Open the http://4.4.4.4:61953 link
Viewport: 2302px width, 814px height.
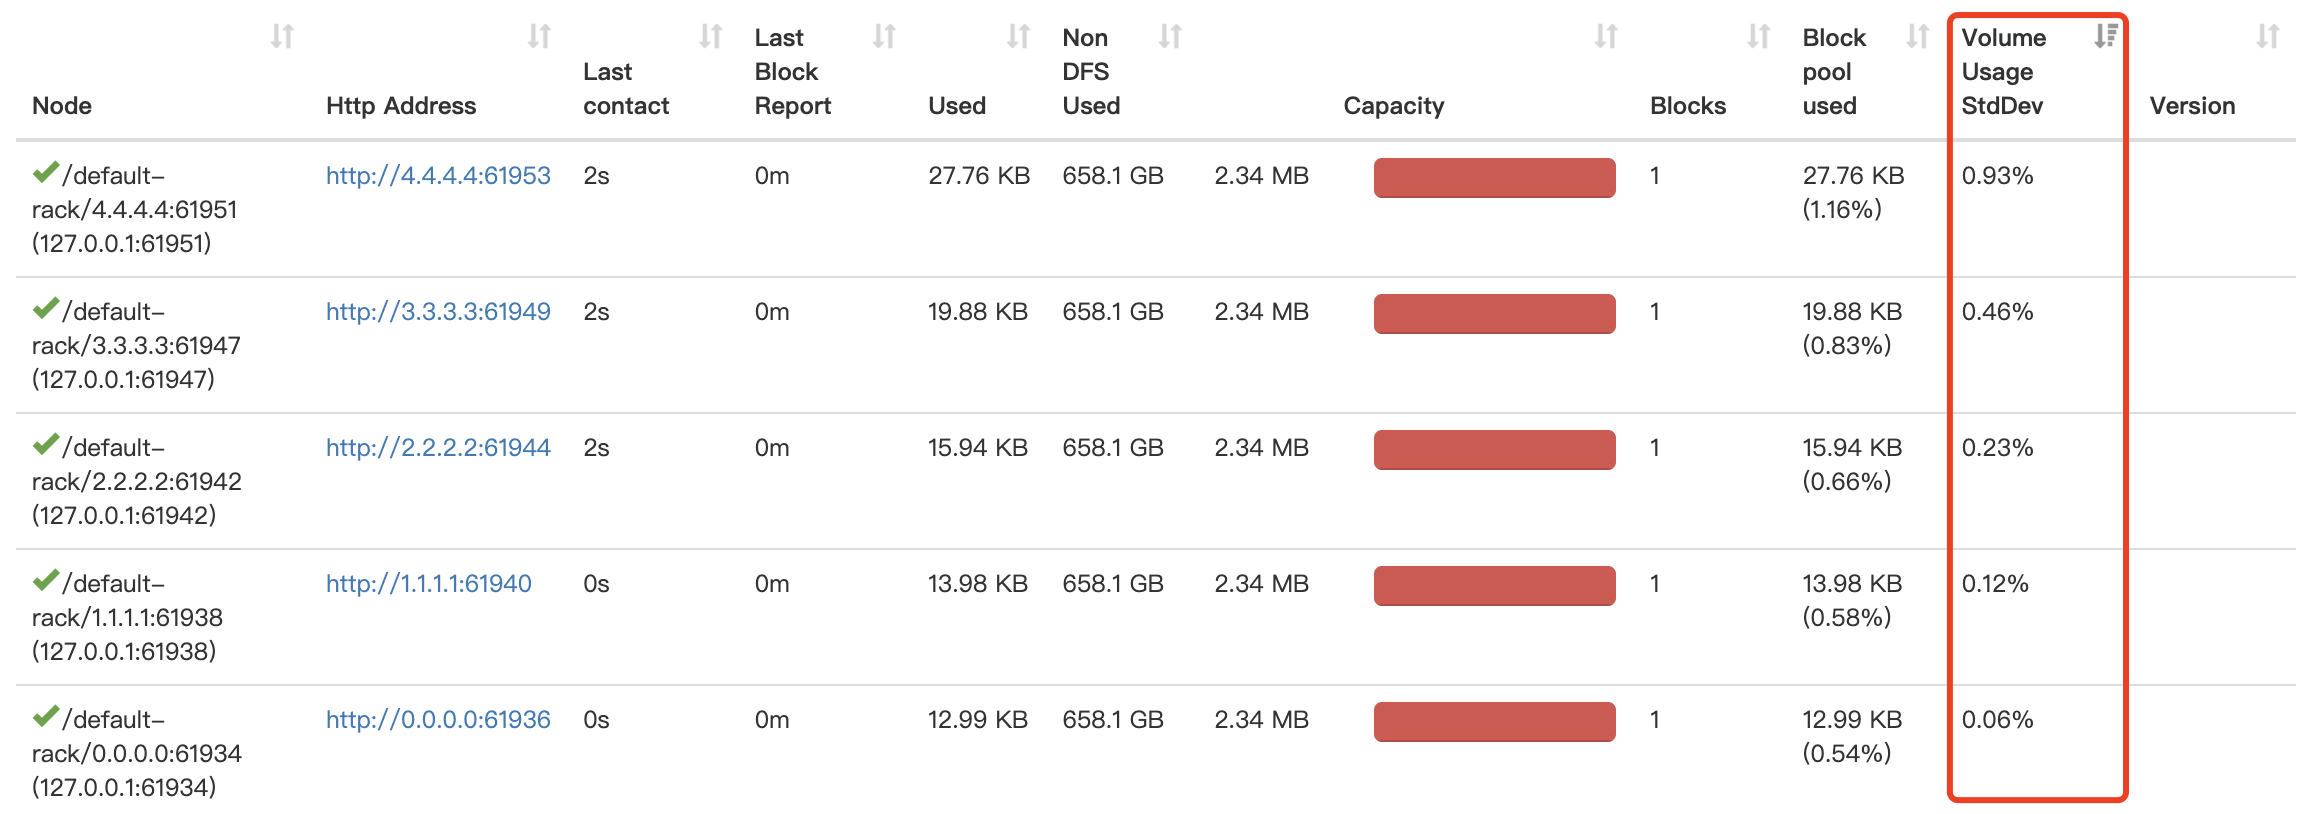[438, 175]
